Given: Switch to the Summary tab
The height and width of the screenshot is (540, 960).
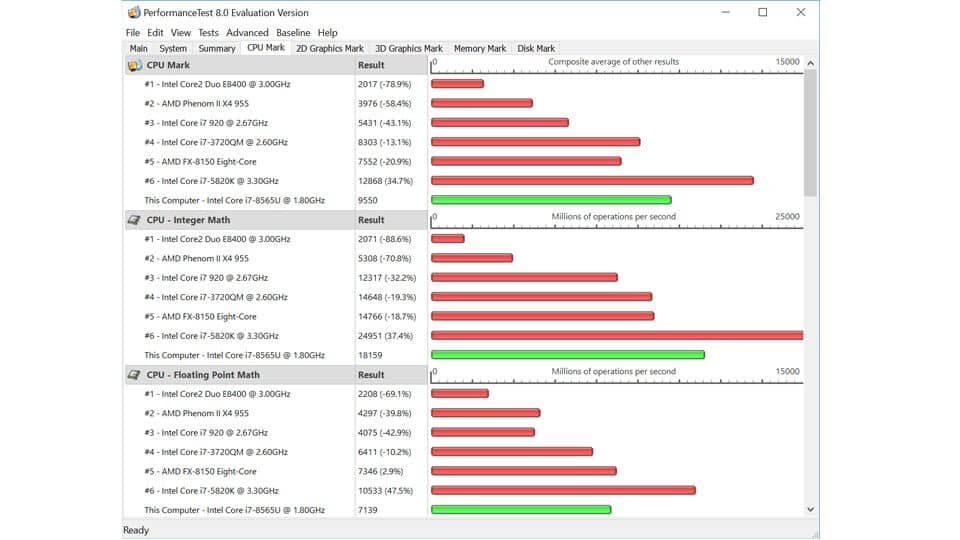Looking at the screenshot, I should click(217, 48).
